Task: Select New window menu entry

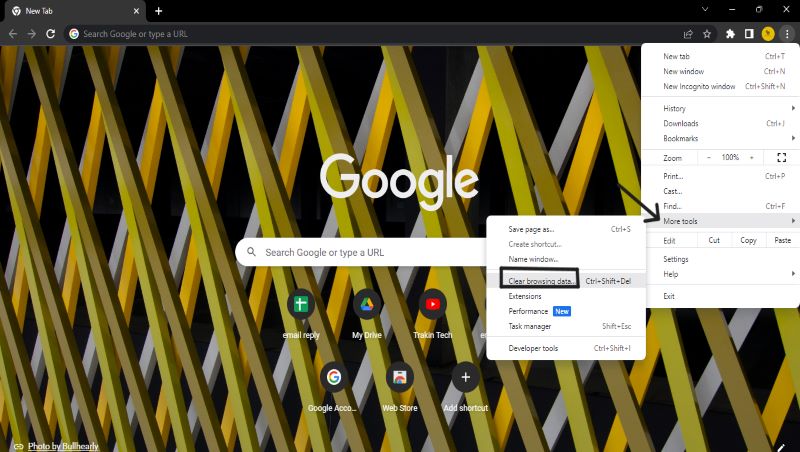Action: [x=720, y=71]
